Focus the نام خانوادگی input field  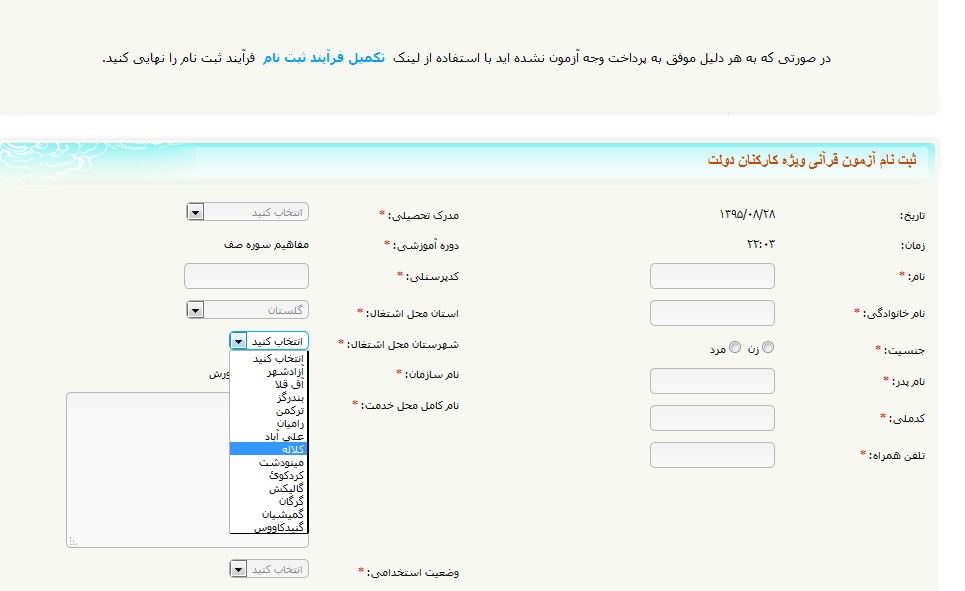[x=712, y=313]
